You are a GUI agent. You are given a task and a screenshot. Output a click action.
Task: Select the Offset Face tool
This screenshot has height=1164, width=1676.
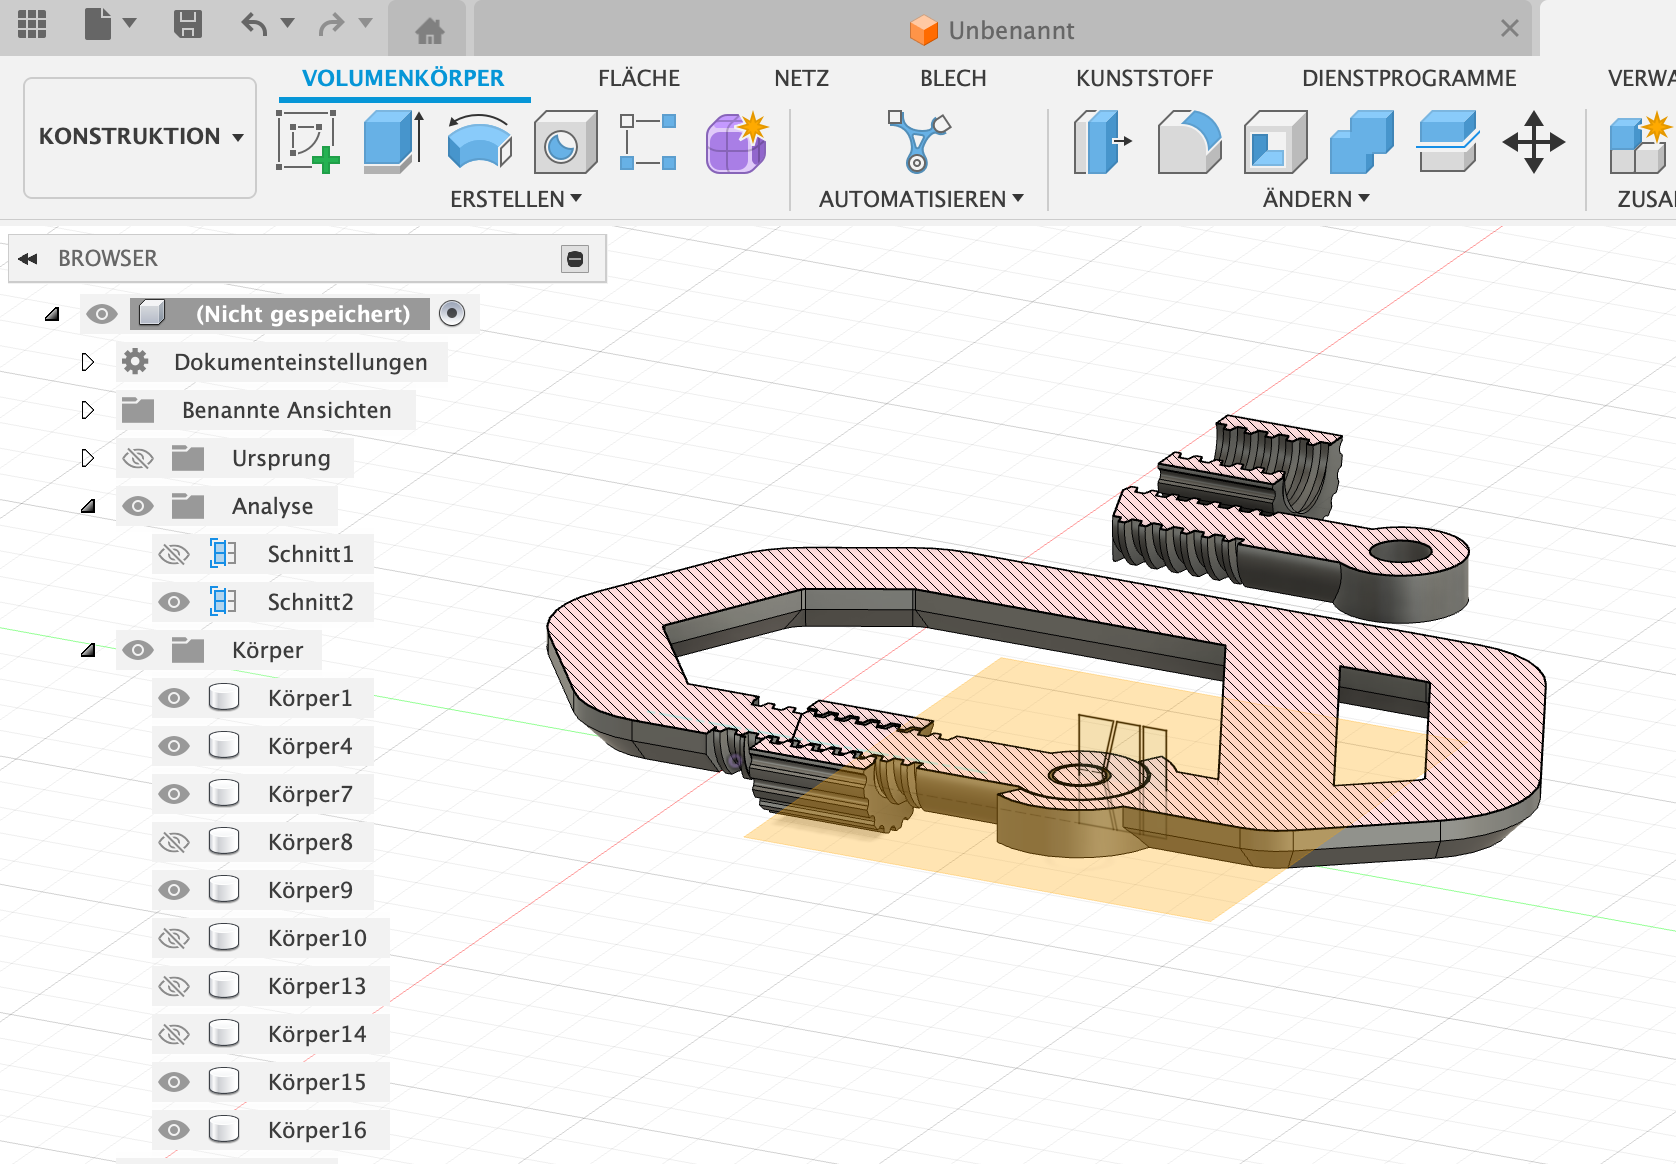pos(1448,142)
